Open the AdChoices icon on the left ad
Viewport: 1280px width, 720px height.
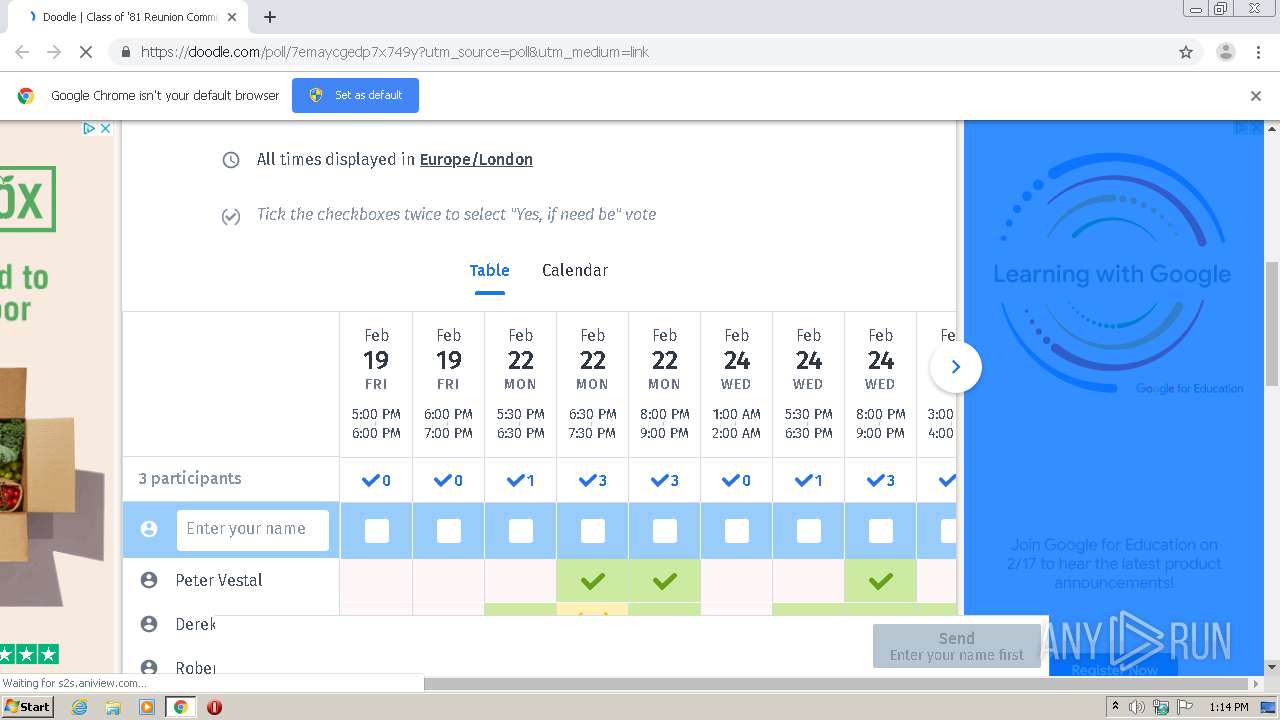88,128
